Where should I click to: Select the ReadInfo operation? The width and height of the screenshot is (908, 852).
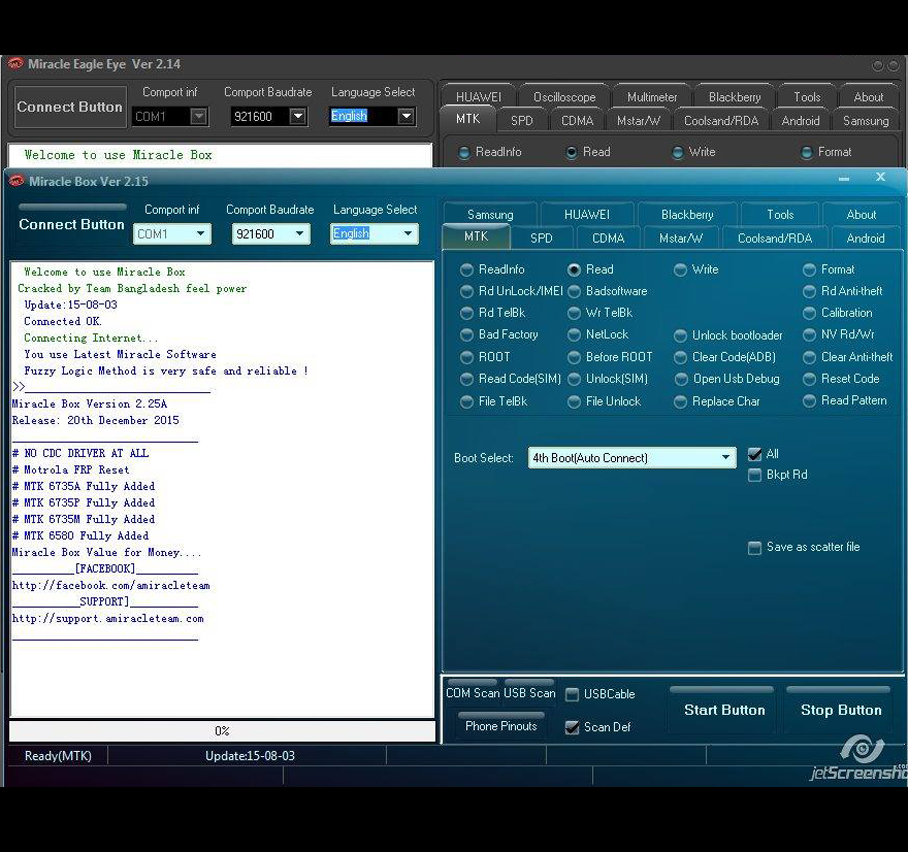[x=466, y=269]
